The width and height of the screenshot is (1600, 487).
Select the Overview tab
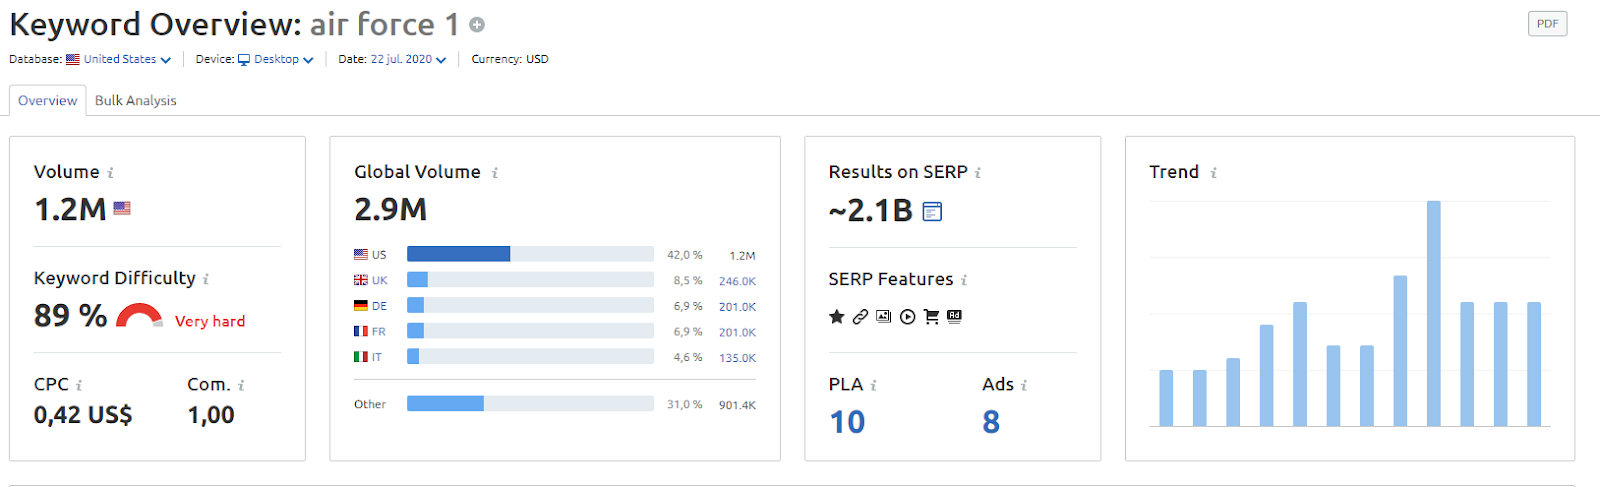(47, 100)
